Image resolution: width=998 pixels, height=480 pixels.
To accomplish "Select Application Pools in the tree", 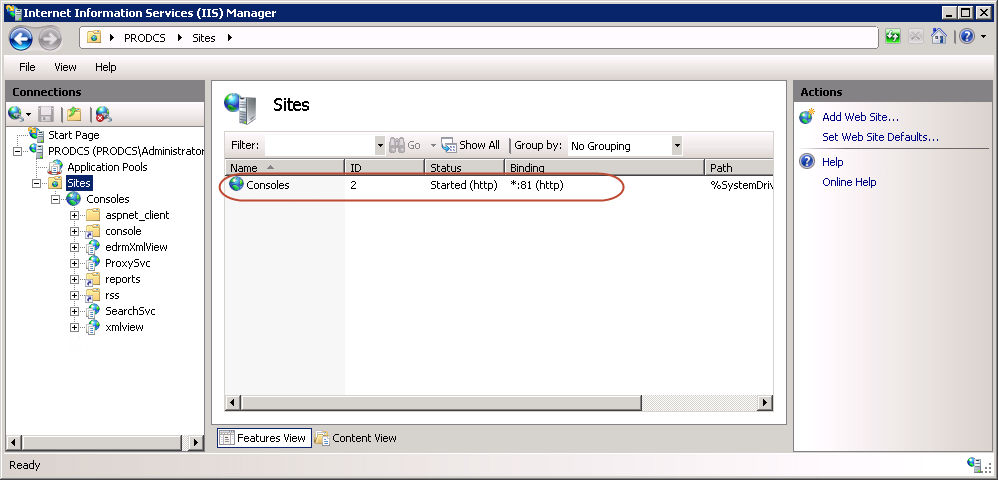I will 106,167.
